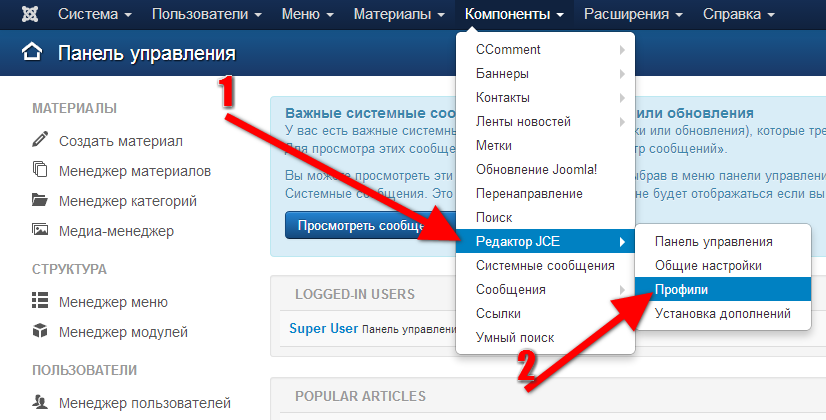Image resolution: width=826 pixels, height=420 pixels.
Task: Click the stack icon for Менеджер материалов
Action: tap(40, 171)
